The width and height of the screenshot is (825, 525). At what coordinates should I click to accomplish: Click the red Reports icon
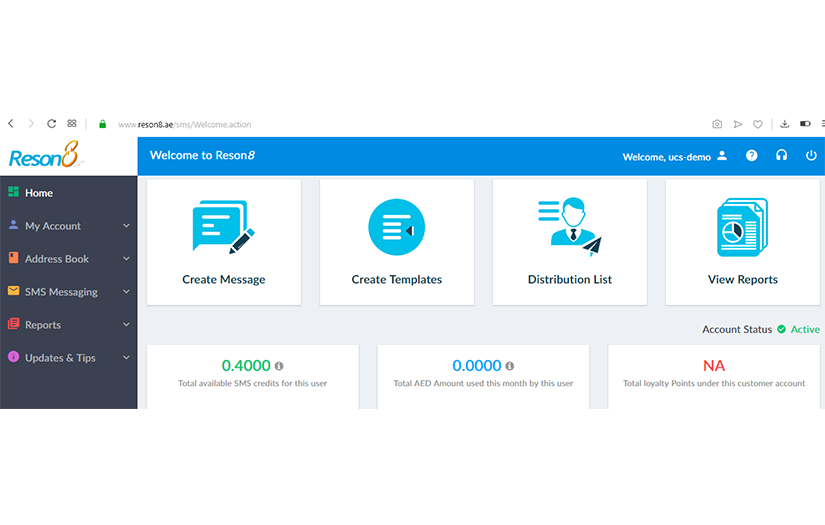click(14, 324)
